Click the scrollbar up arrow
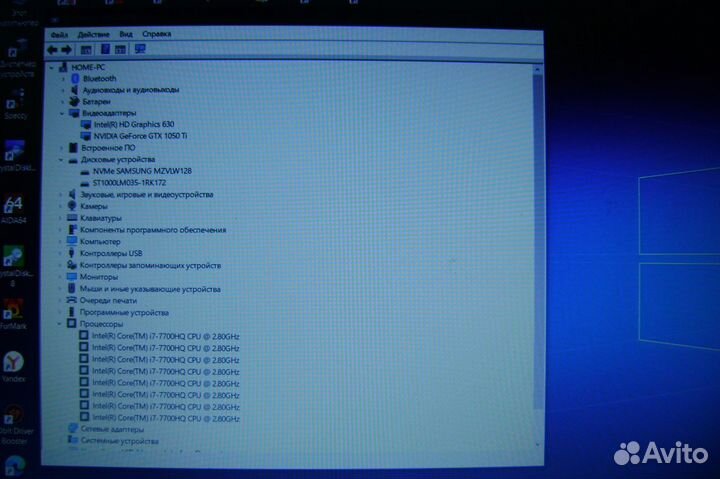Viewport: 720px width, 479px height. [537, 69]
